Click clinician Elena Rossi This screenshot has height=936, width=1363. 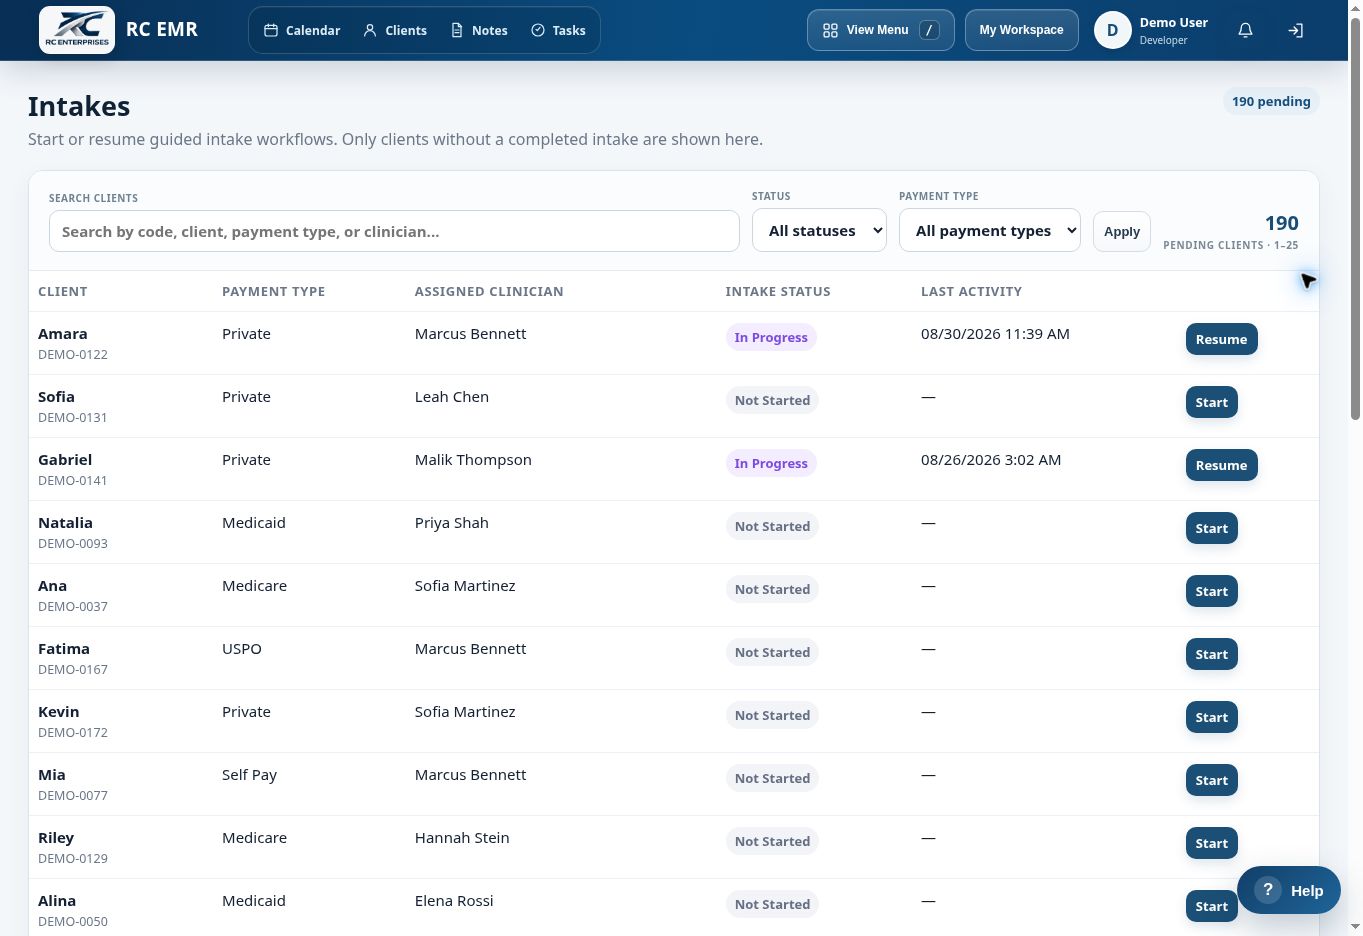454,901
